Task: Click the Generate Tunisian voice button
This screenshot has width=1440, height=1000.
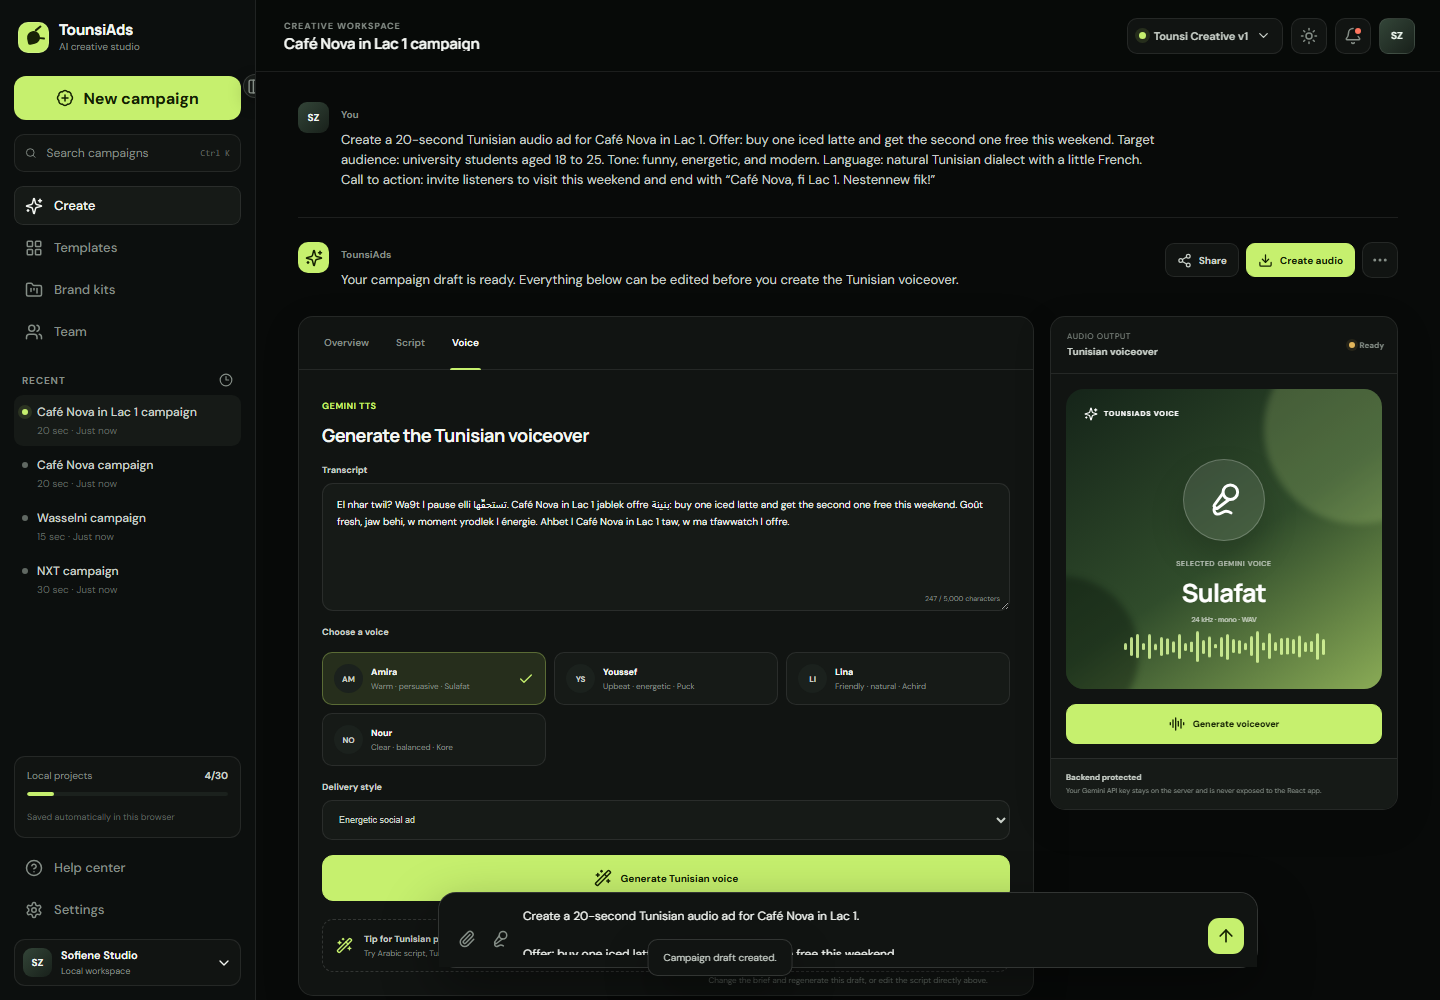Action: pos(666,878)
